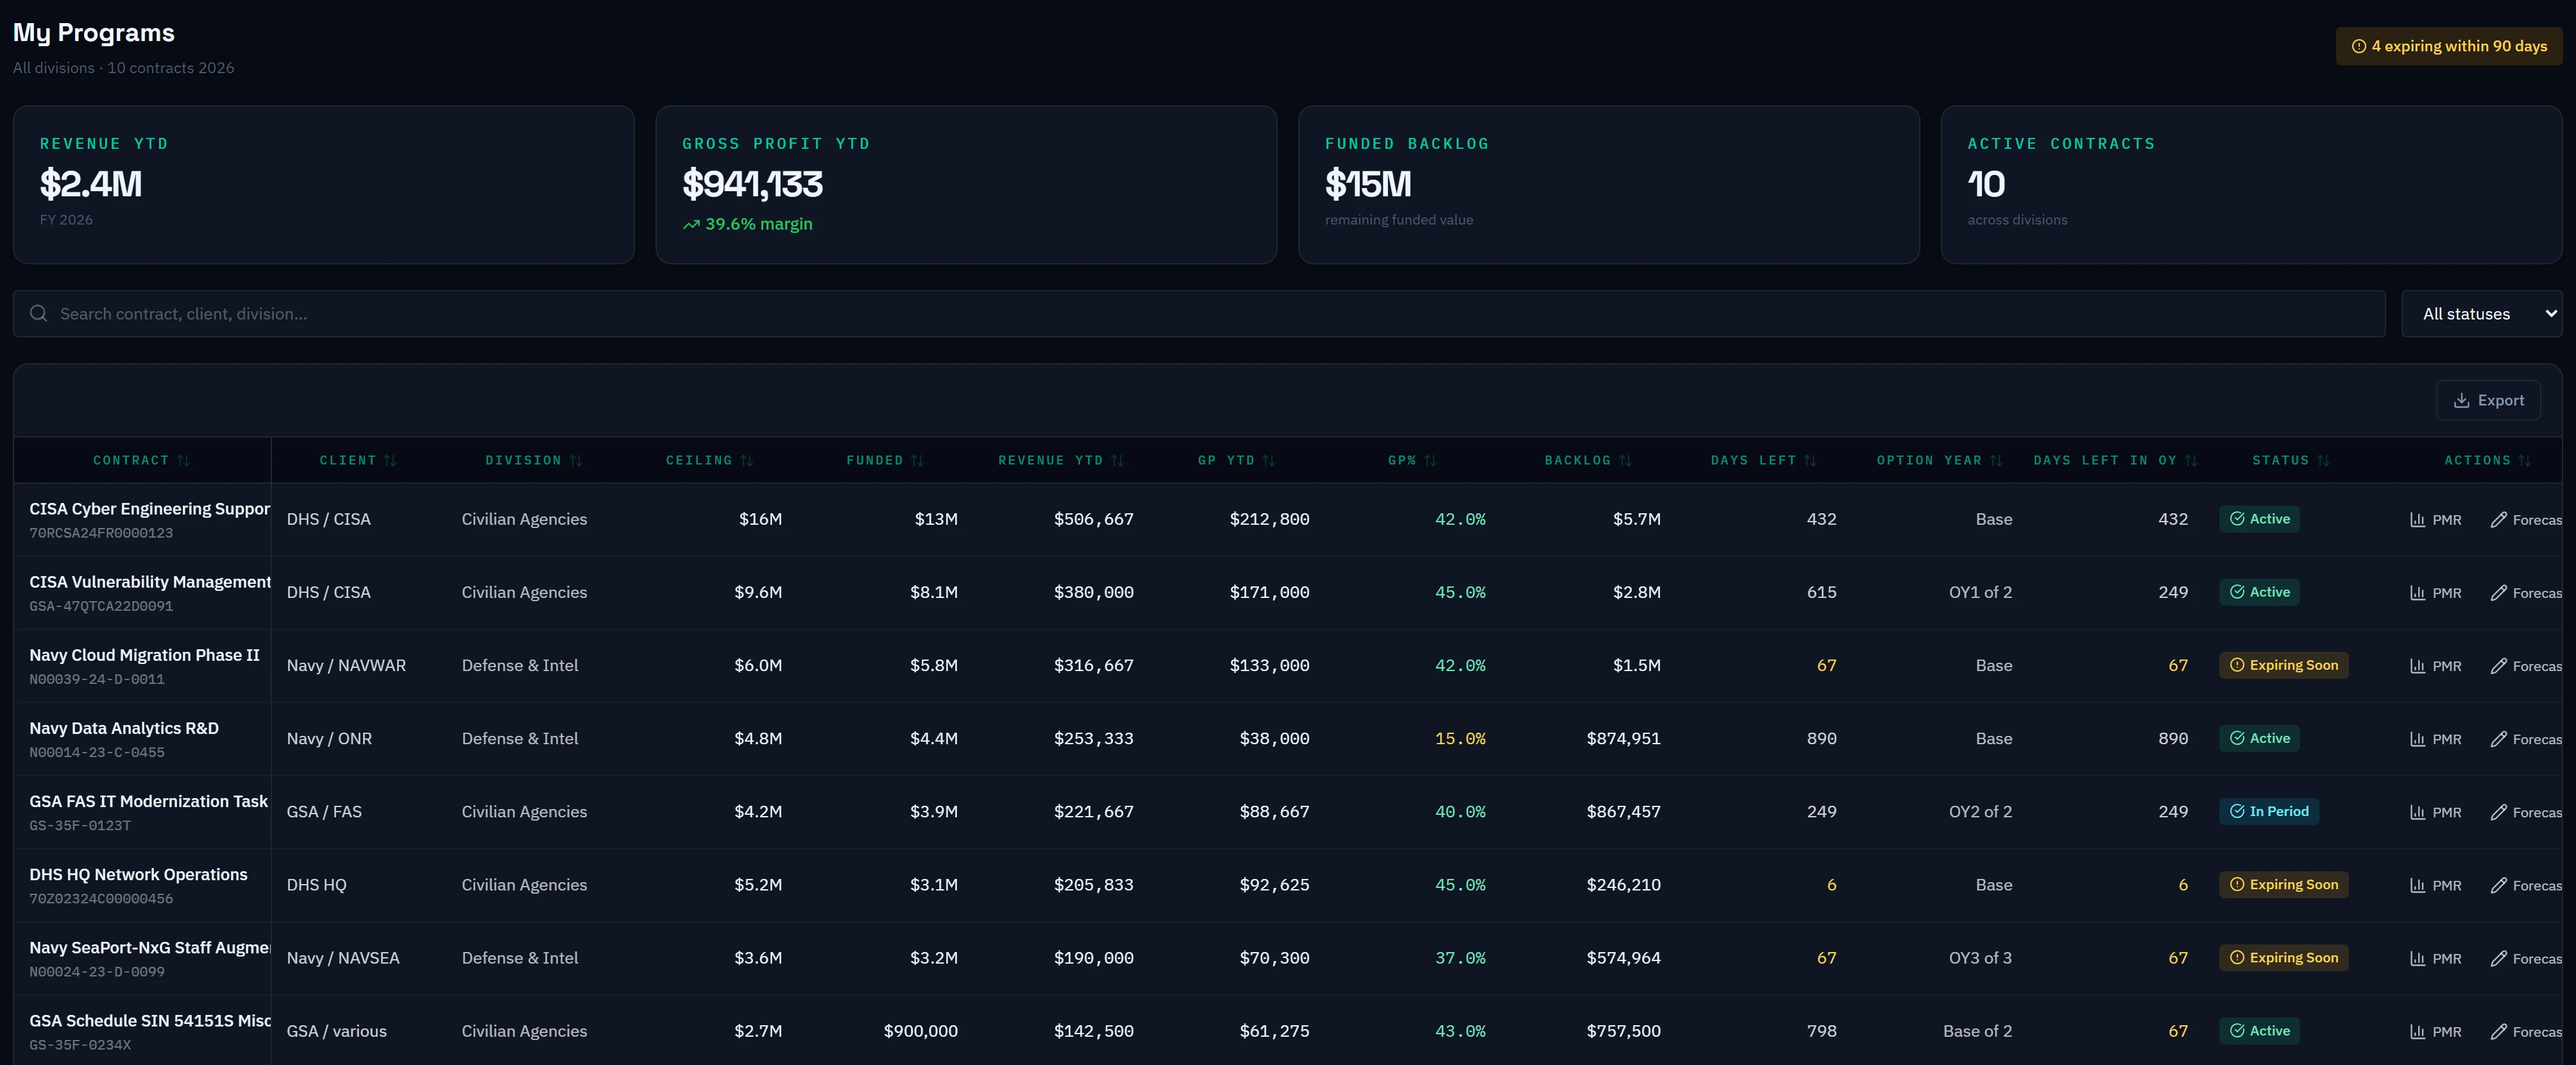Image resolution: width=2576 pixels, height=1065 pixels.
Task: Open Forecast for GSA Schedule SIN 541515
Action: 2526,1031
